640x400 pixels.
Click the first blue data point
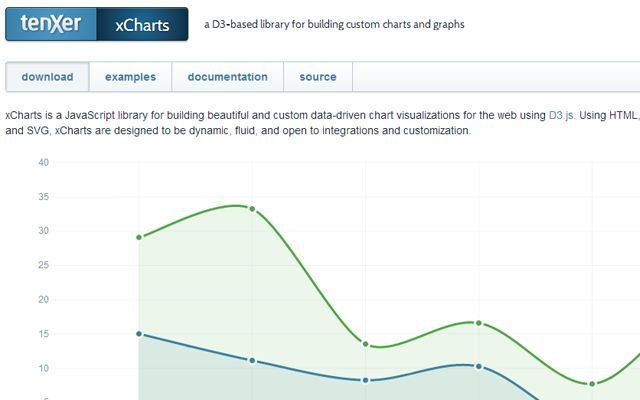point(139,334)
